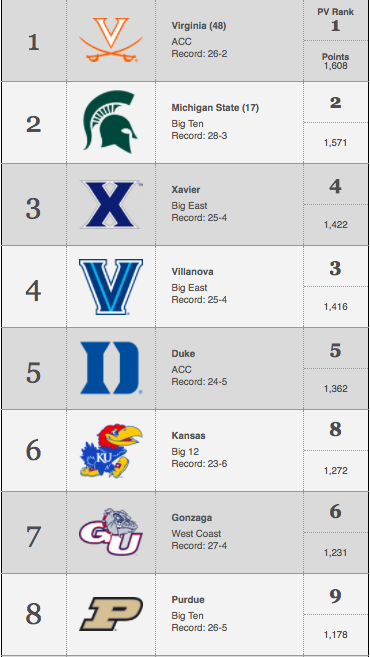Click the Virginia crossed sabres logo
The width and height of the screenshot is (370, 657).
pos(111,40)
